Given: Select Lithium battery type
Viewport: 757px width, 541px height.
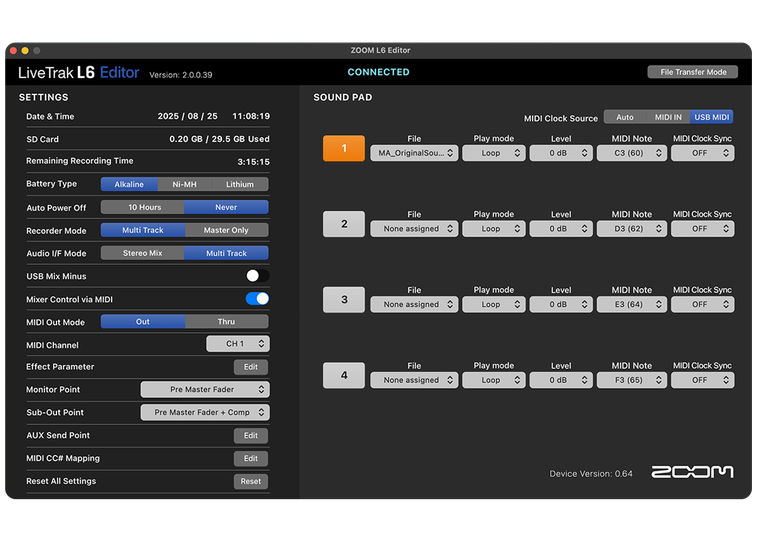Looking at the screenshot, I should 240,184.
